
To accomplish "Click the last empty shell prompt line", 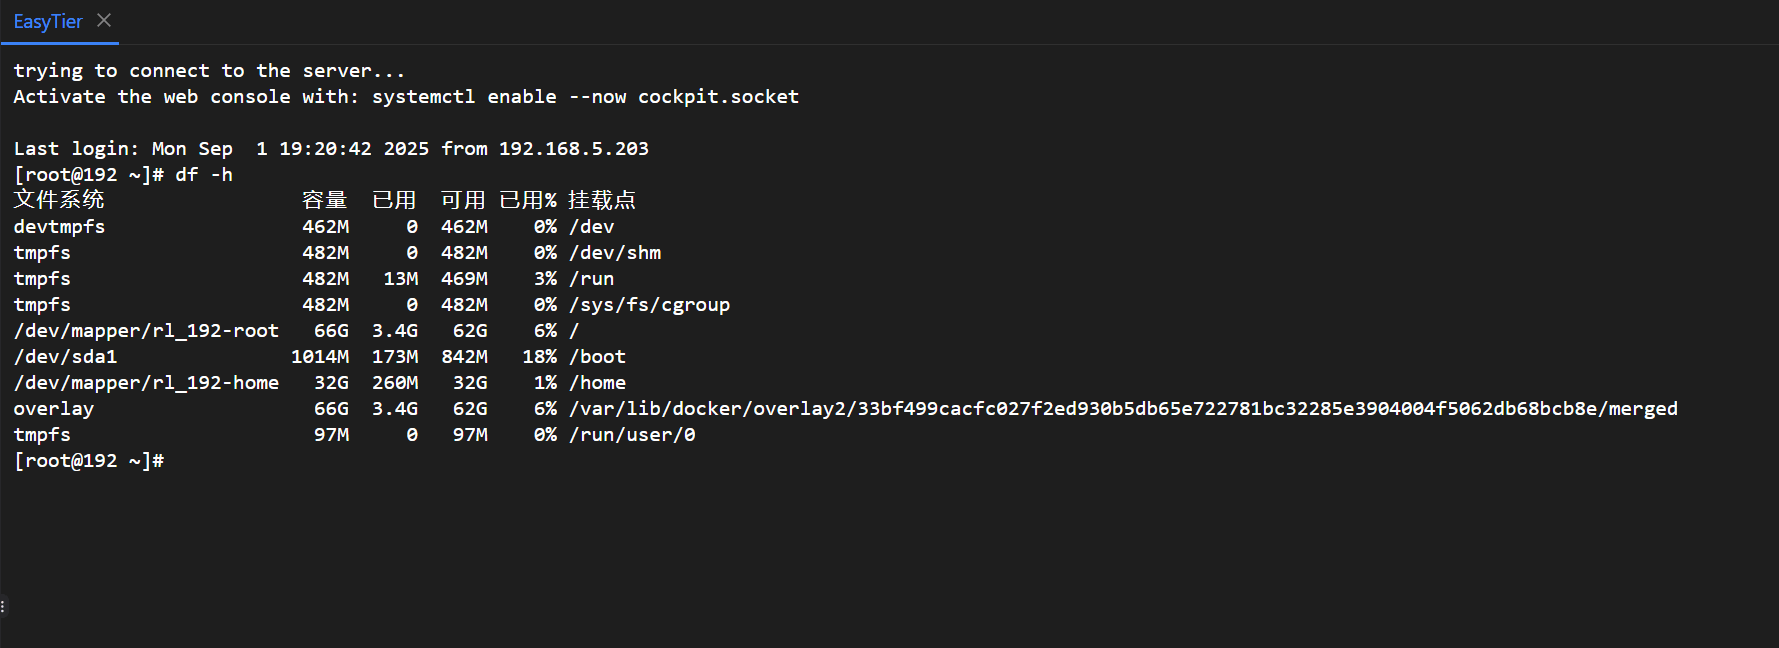I will 89,461.
